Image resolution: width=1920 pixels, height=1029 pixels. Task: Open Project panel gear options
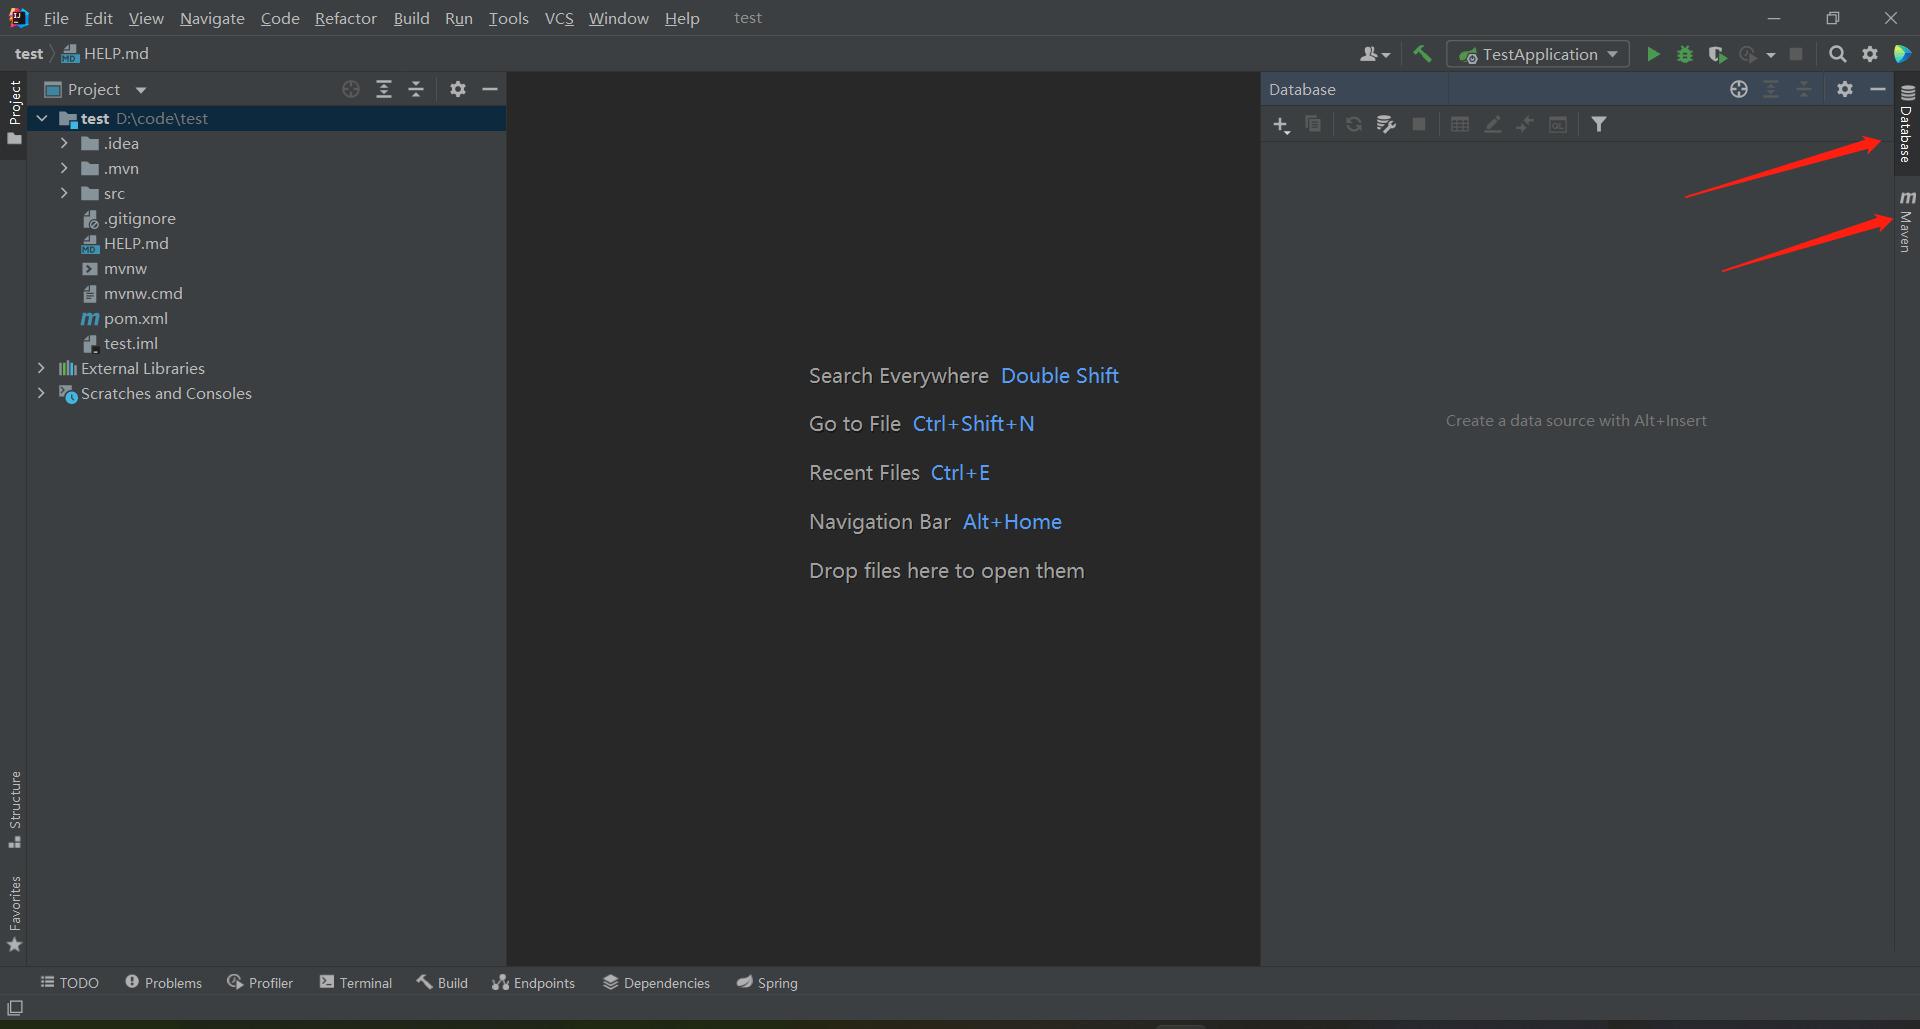point(458,89)
